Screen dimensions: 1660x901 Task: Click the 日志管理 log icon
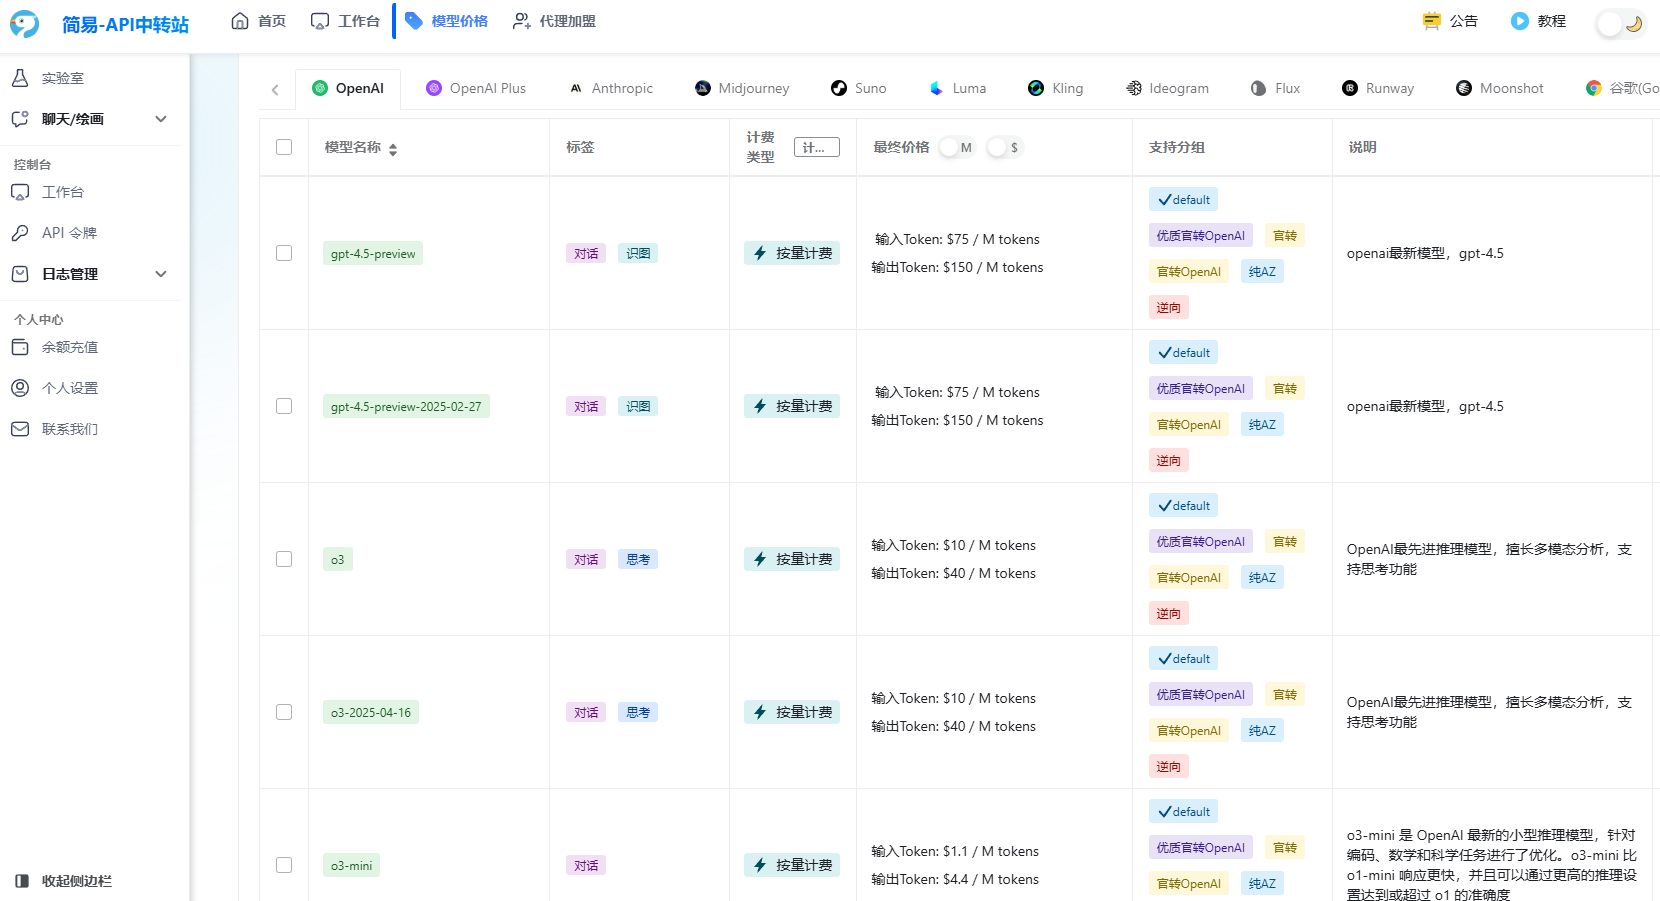20,274
